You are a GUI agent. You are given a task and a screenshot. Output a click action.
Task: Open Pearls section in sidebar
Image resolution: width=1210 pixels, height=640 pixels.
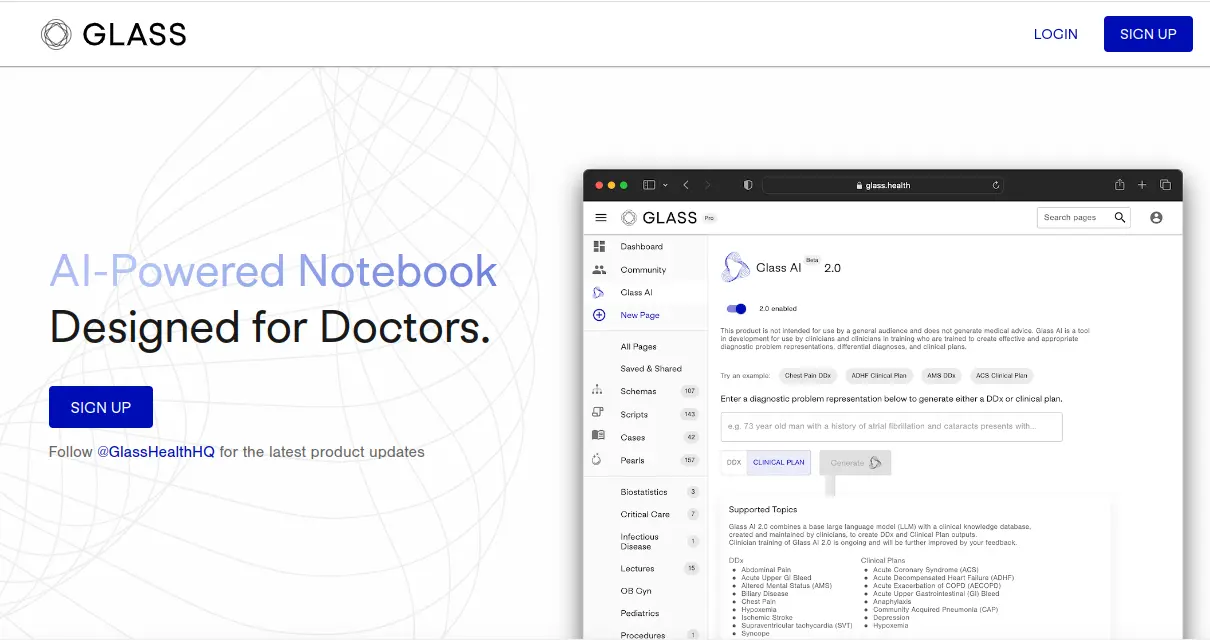(x=632, y=460)
